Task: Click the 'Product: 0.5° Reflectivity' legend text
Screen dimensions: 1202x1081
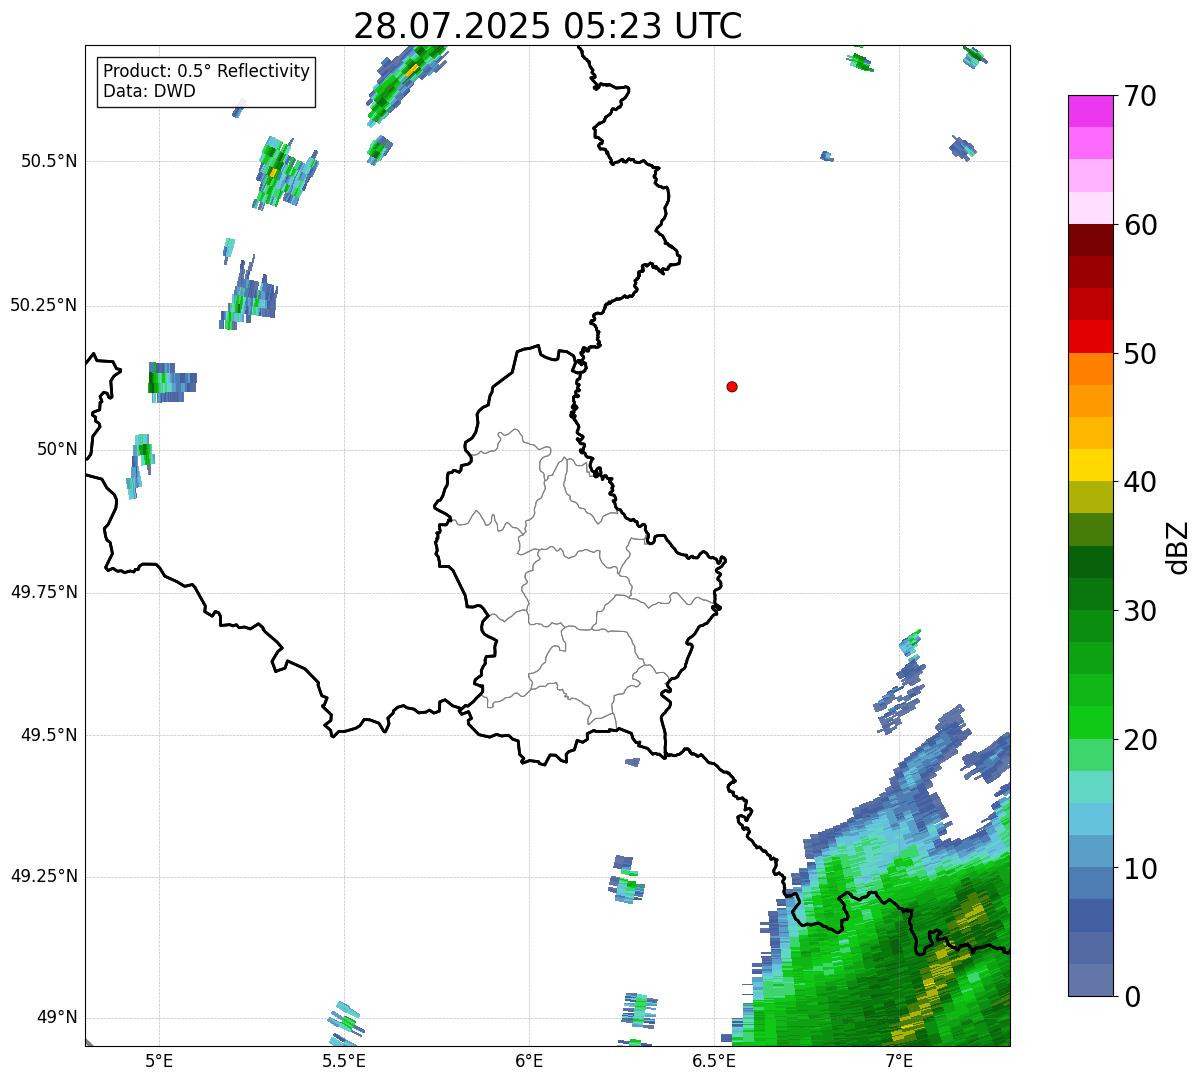Action: (x=207, y=72)
